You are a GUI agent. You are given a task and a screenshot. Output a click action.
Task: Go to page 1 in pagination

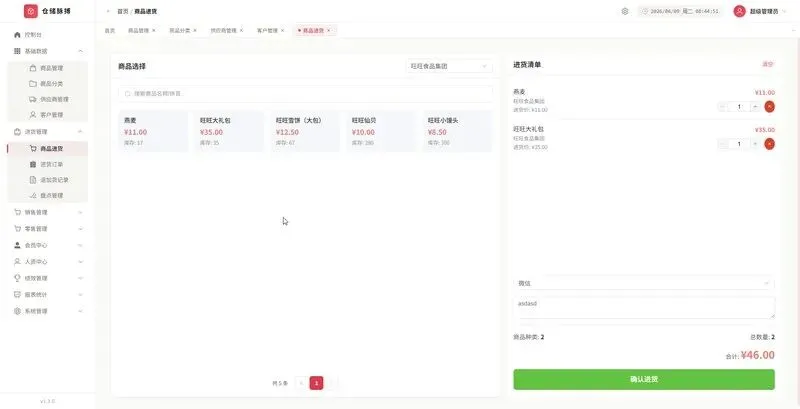point(316,383)
